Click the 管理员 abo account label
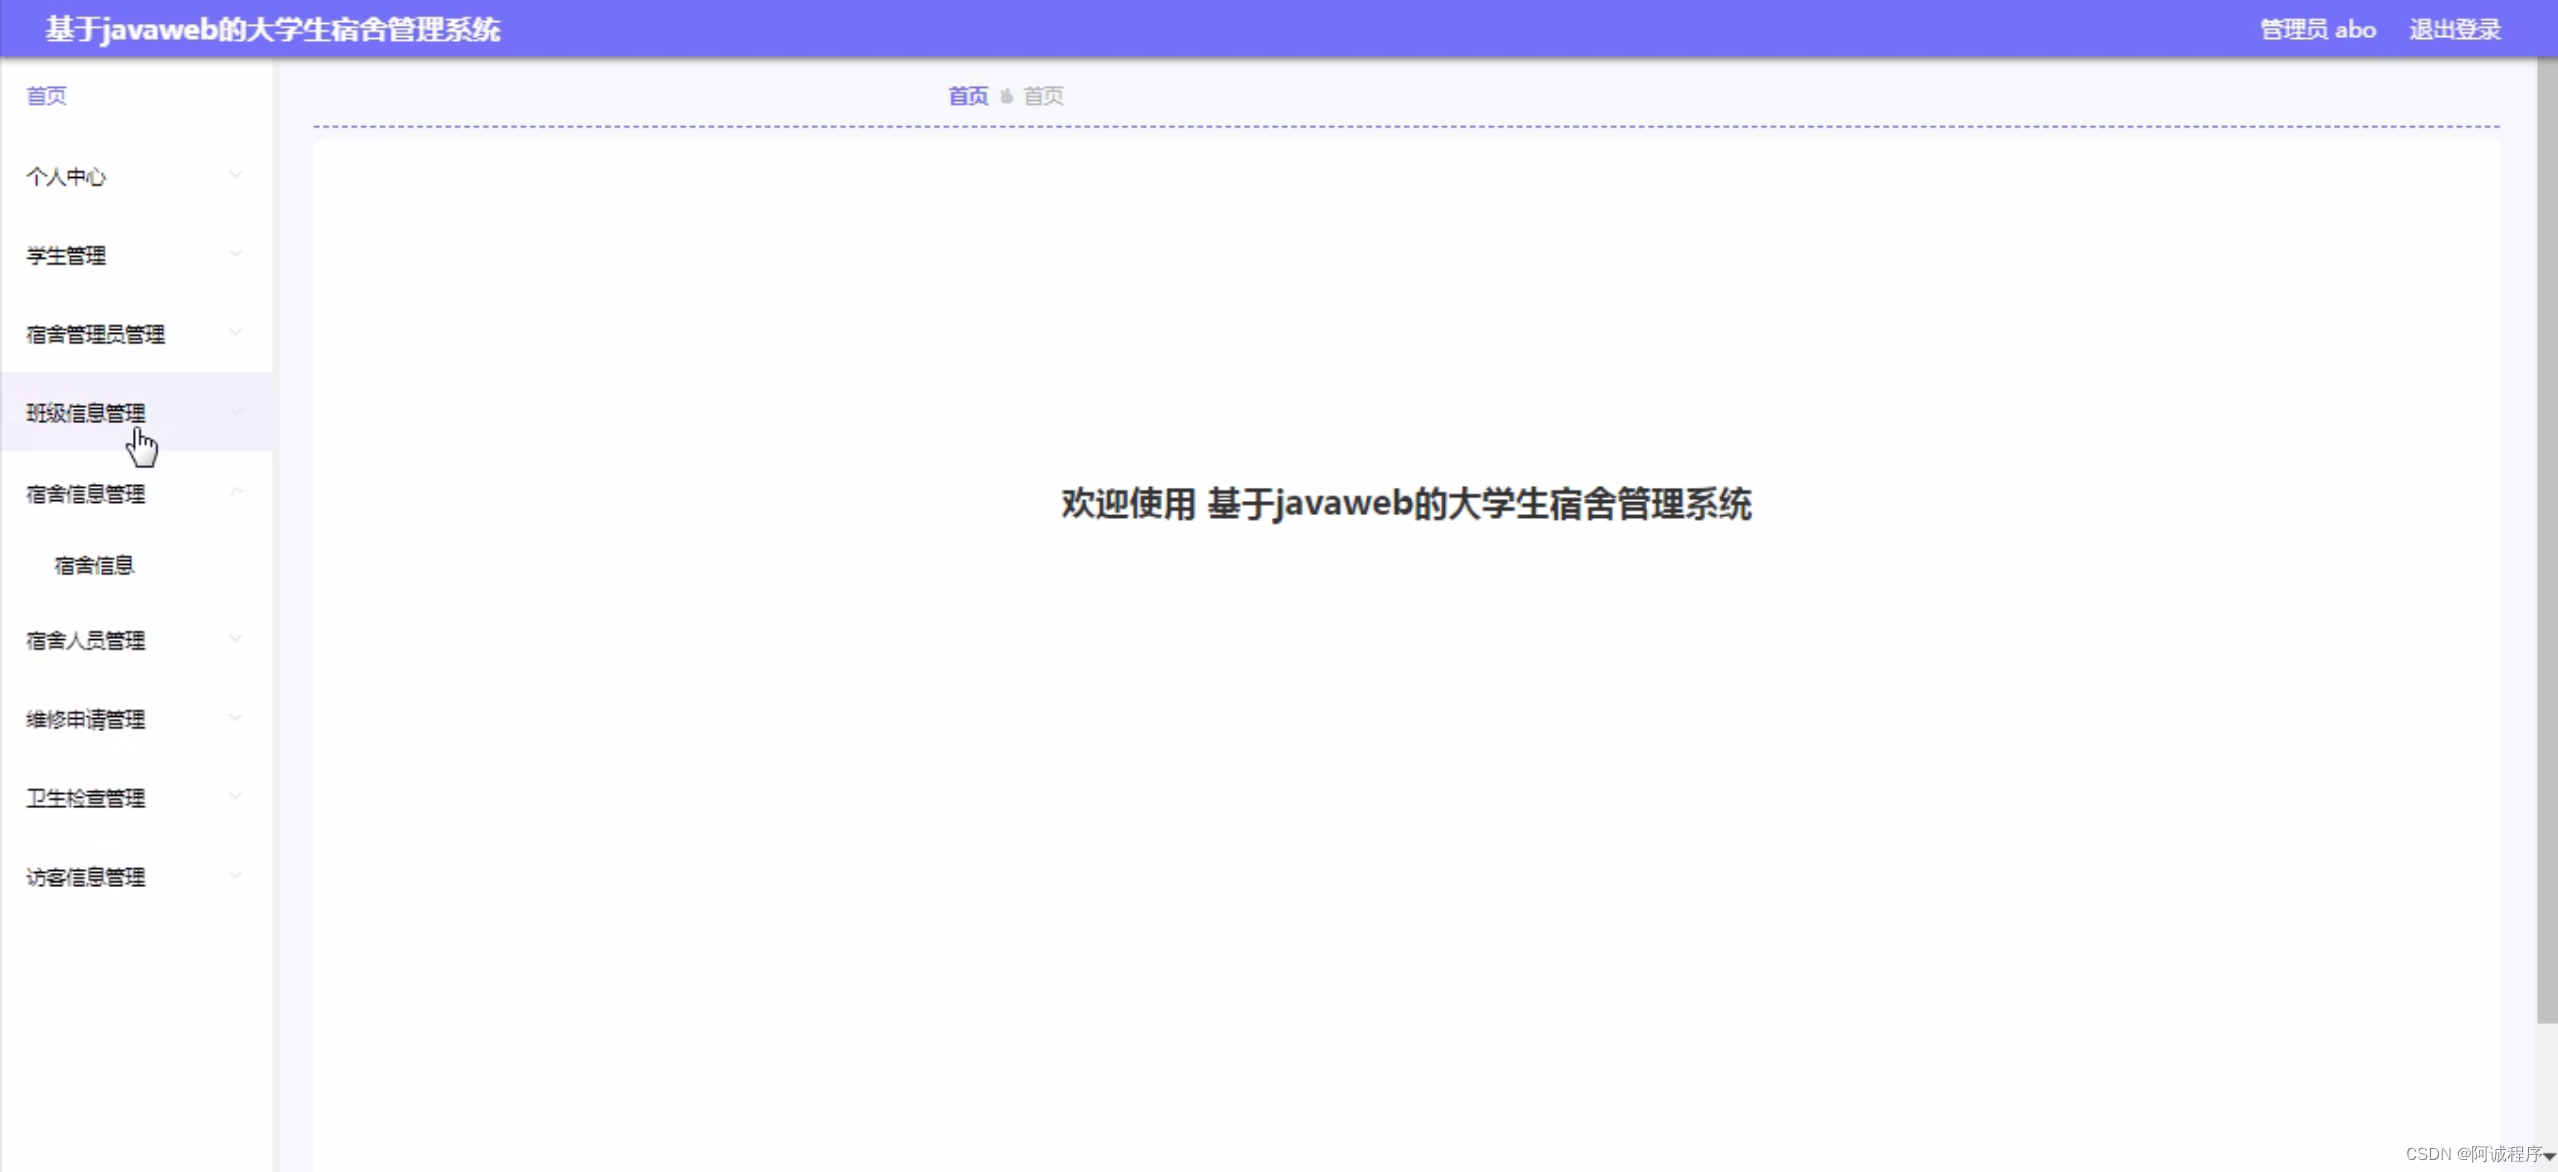Image resolution: width=2558 pixels, height=1172 pixels. 2316,28
